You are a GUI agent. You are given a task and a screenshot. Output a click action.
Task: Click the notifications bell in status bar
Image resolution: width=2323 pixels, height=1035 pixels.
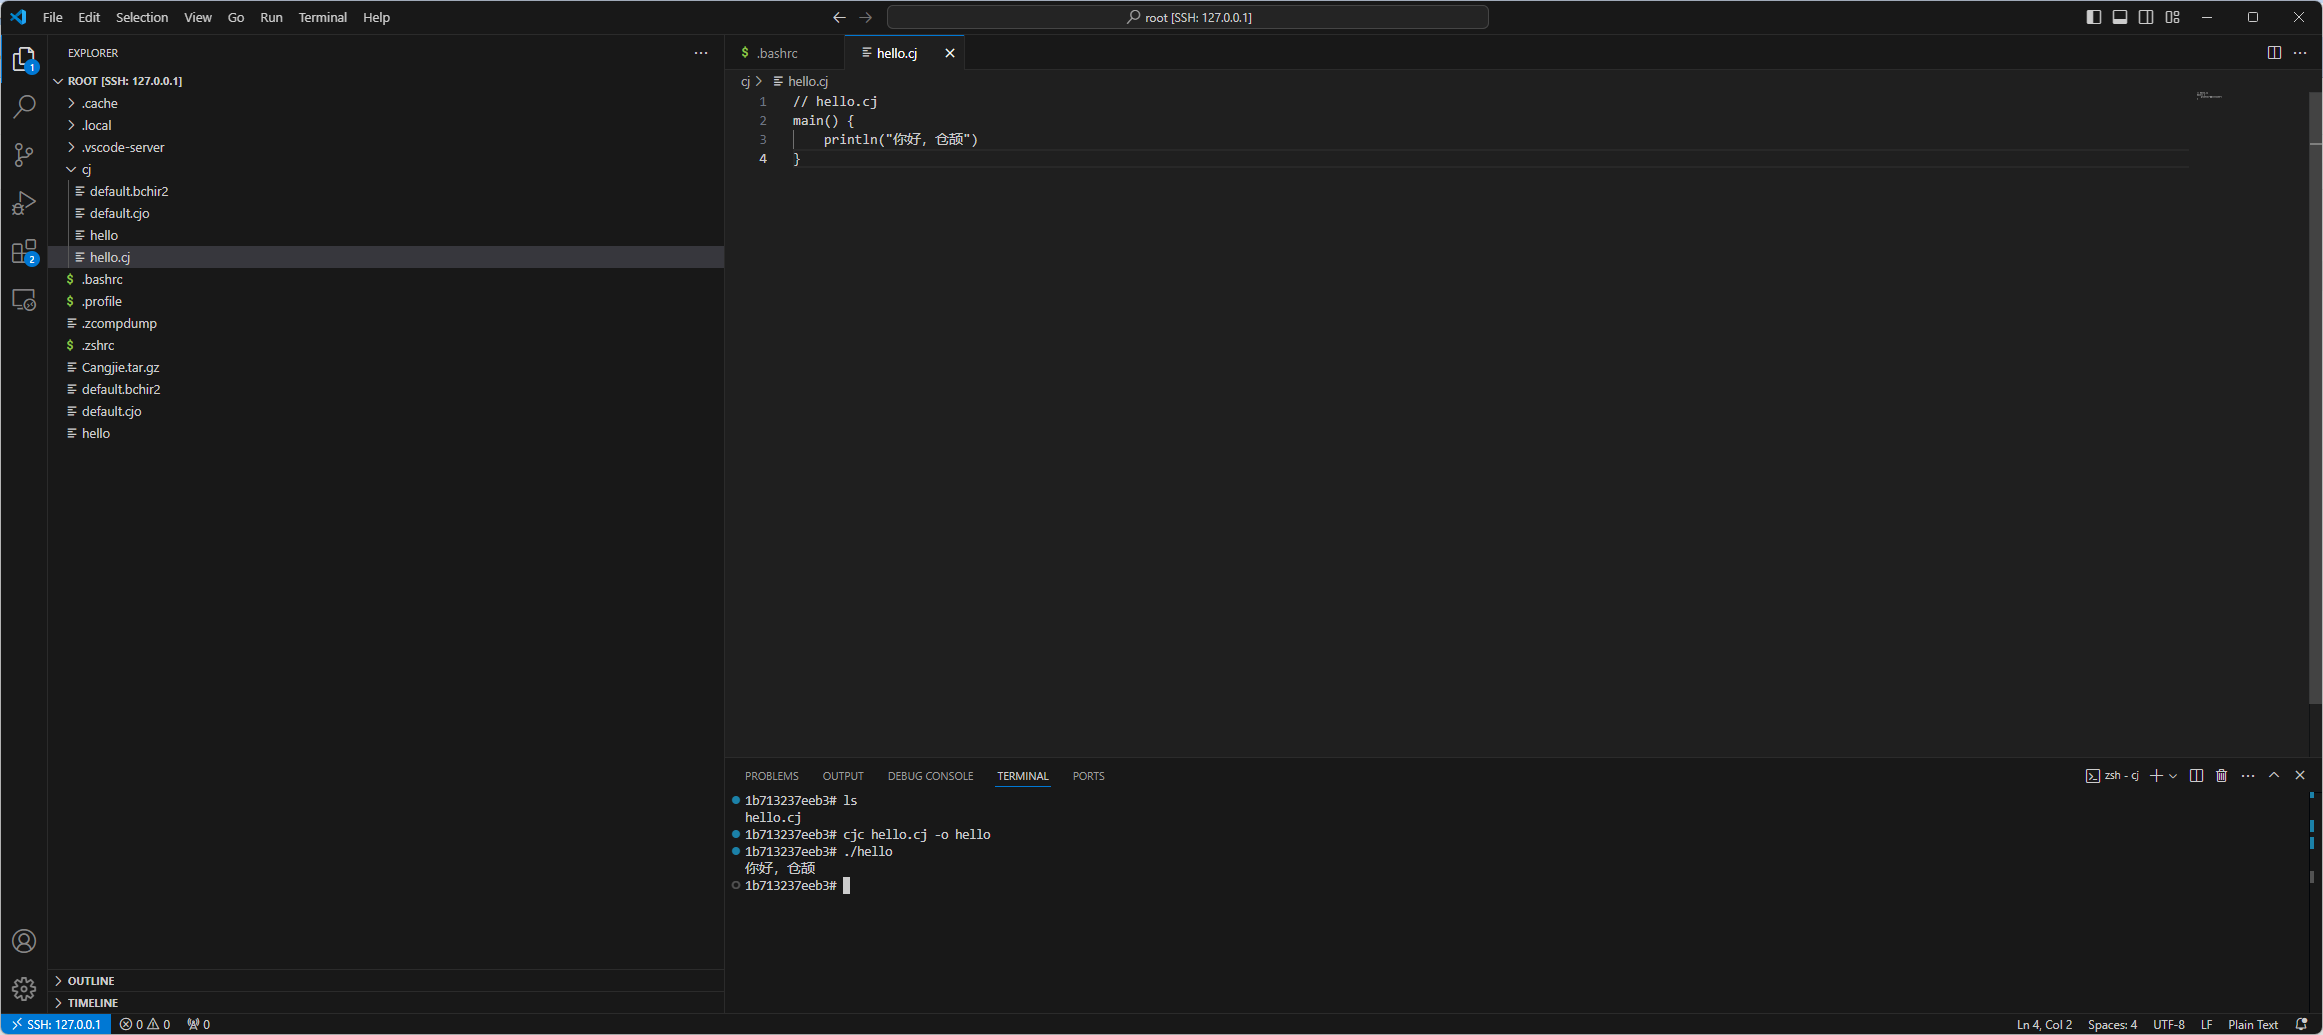coord(2301,1024)
